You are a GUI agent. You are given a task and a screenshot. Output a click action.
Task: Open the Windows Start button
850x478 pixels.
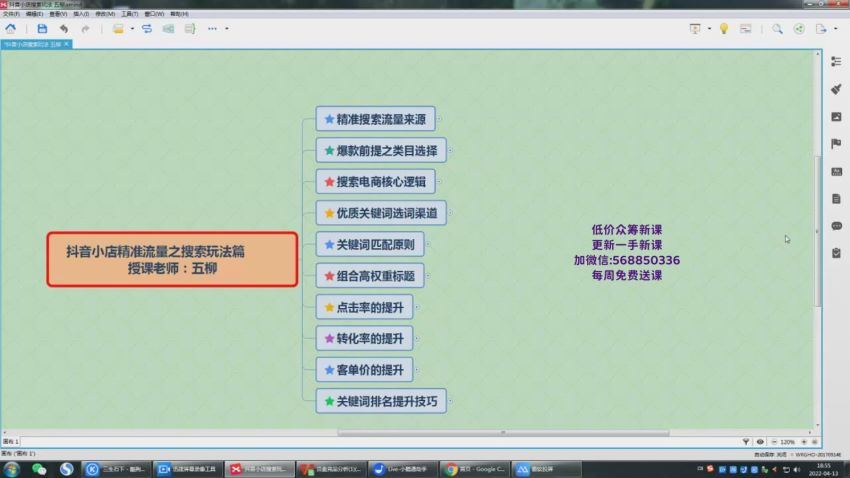pos(11,469)
